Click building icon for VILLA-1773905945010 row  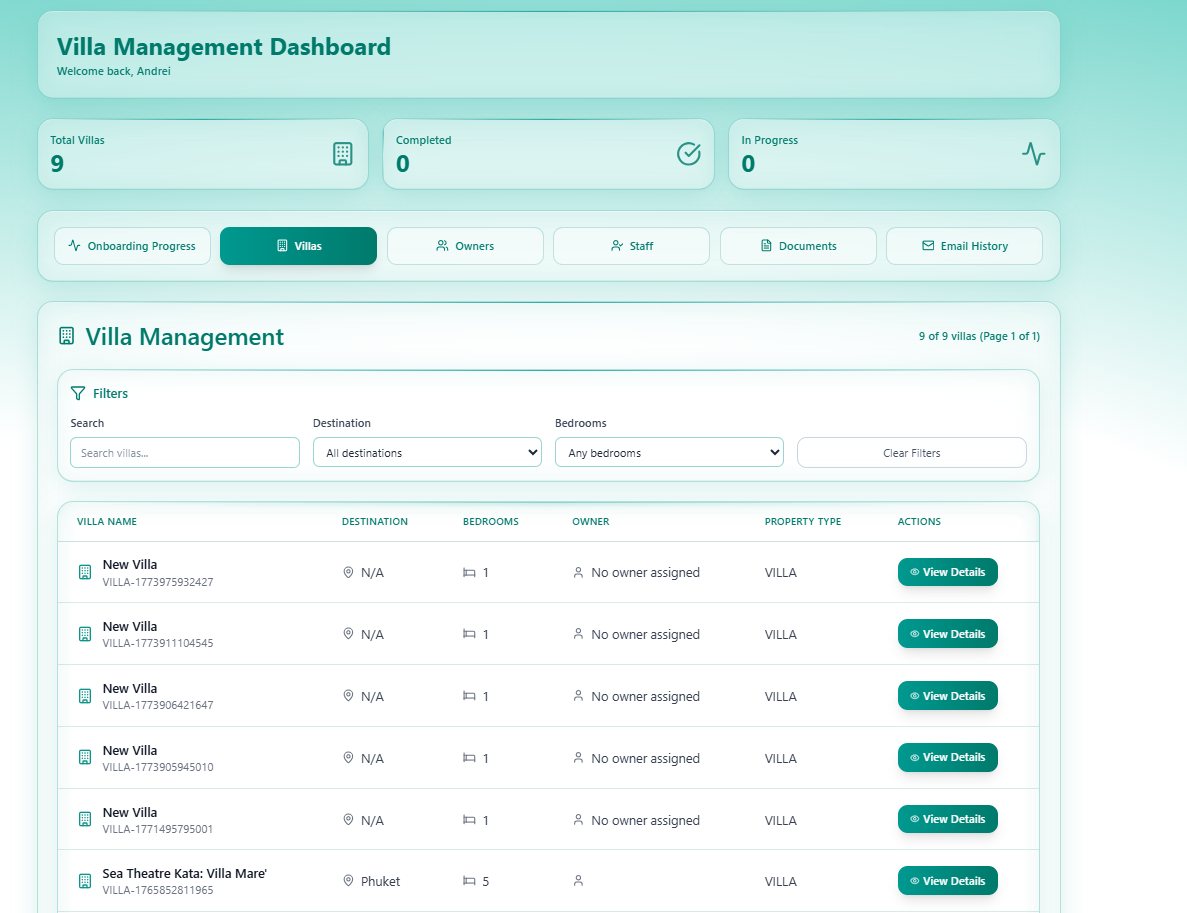[x=85, y=757]
